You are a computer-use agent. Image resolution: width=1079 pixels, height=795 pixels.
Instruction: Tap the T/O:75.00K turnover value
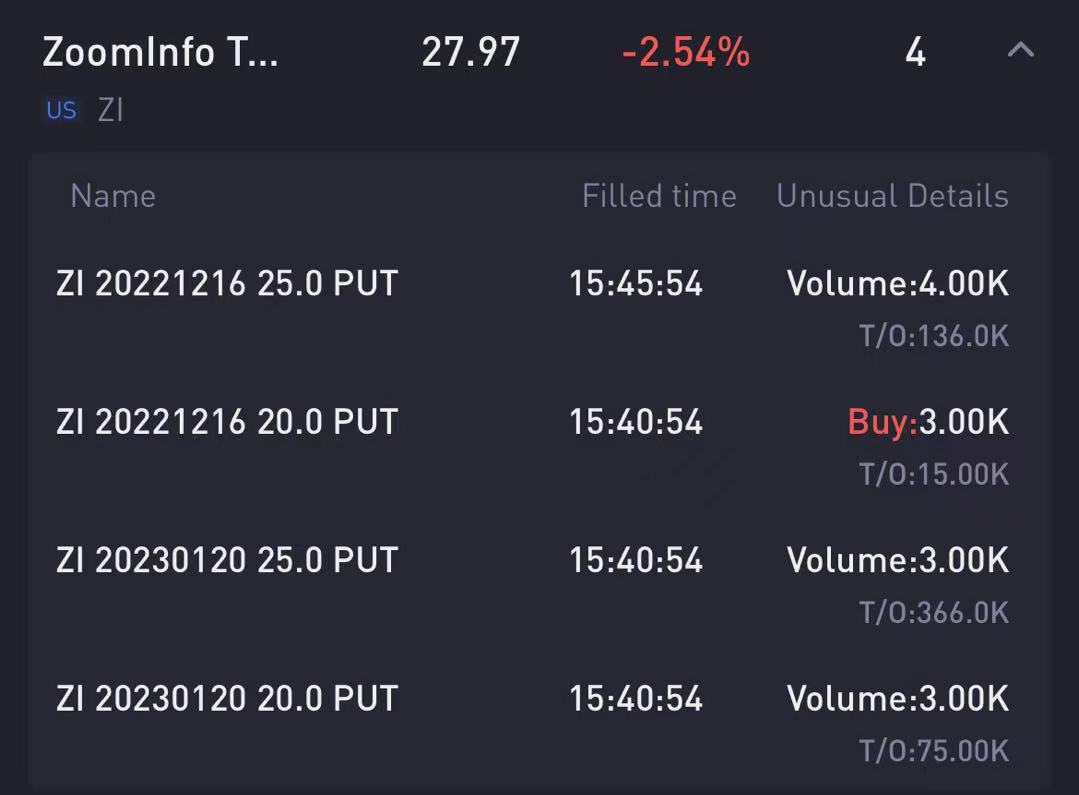(x=934, y=750)
